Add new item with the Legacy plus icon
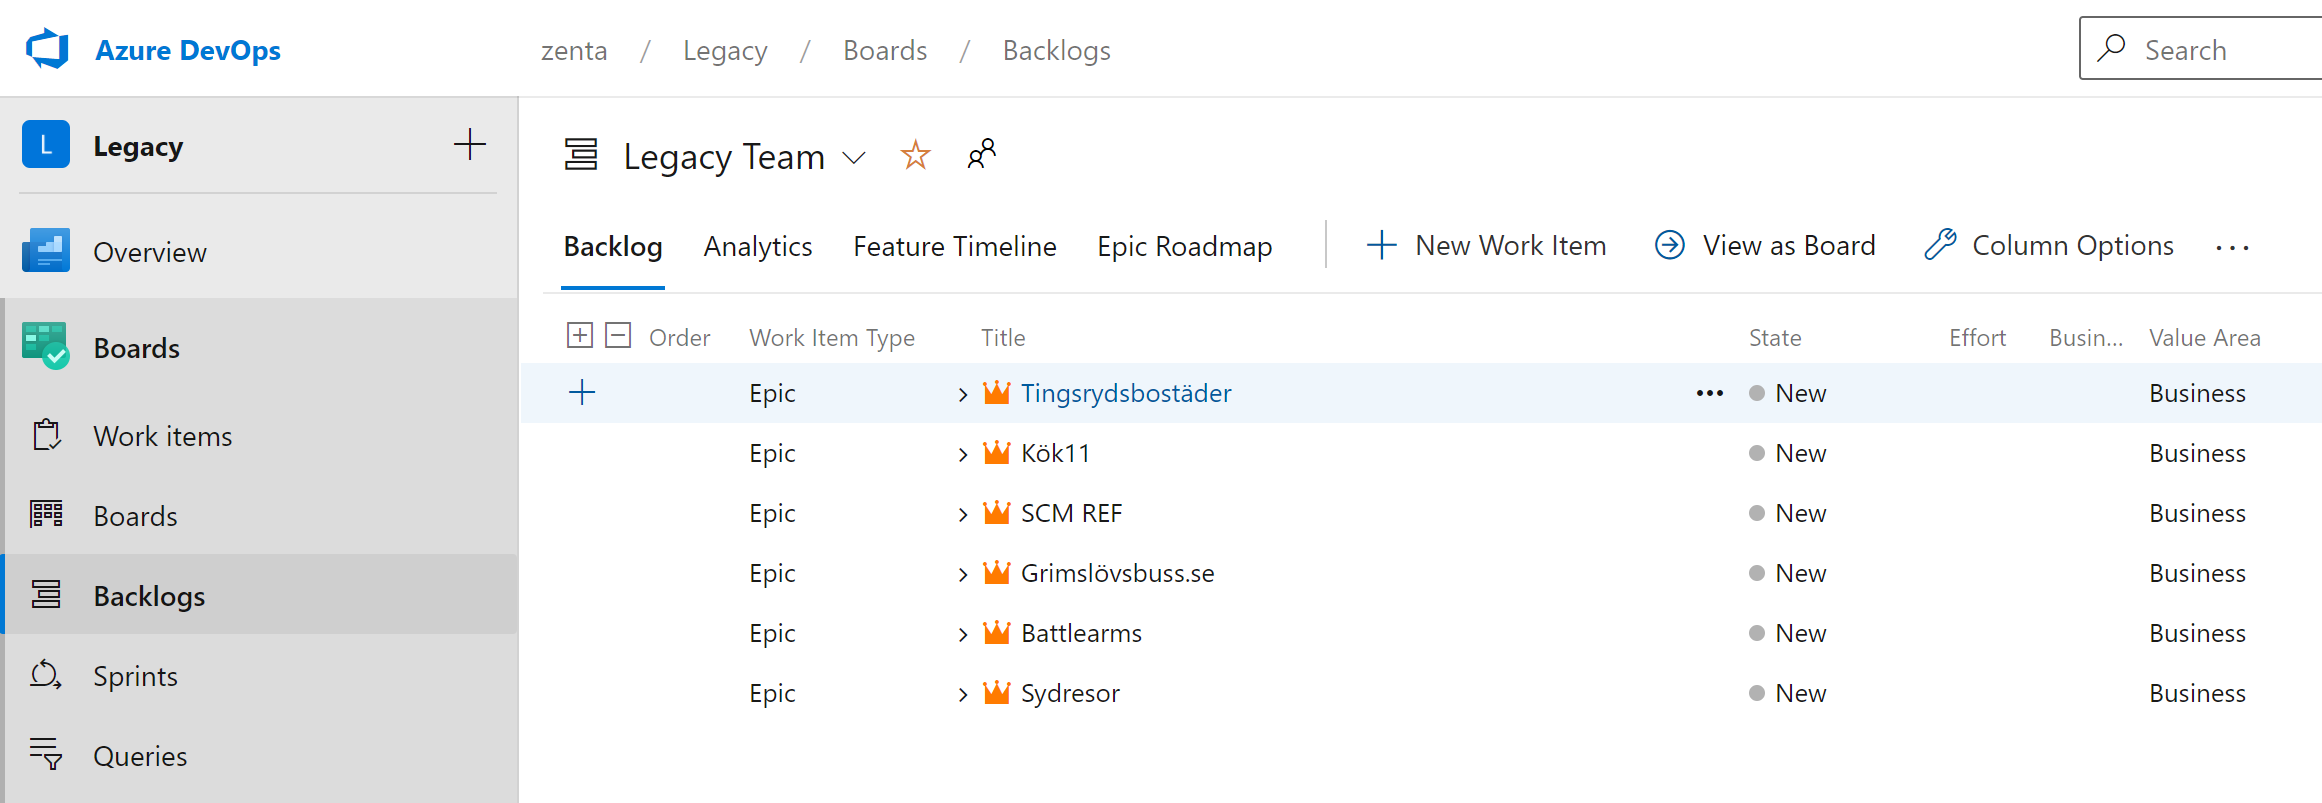Image resolution: width=2322 pixels, height=803 pixels. pyautogui.click(x=469, y=145)
